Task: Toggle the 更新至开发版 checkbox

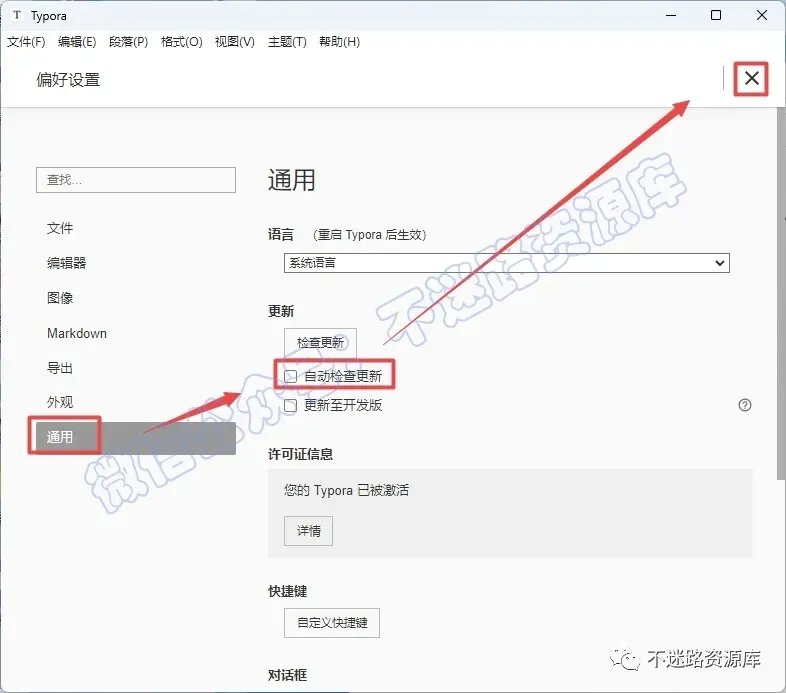Action: [x=291, y=405]
